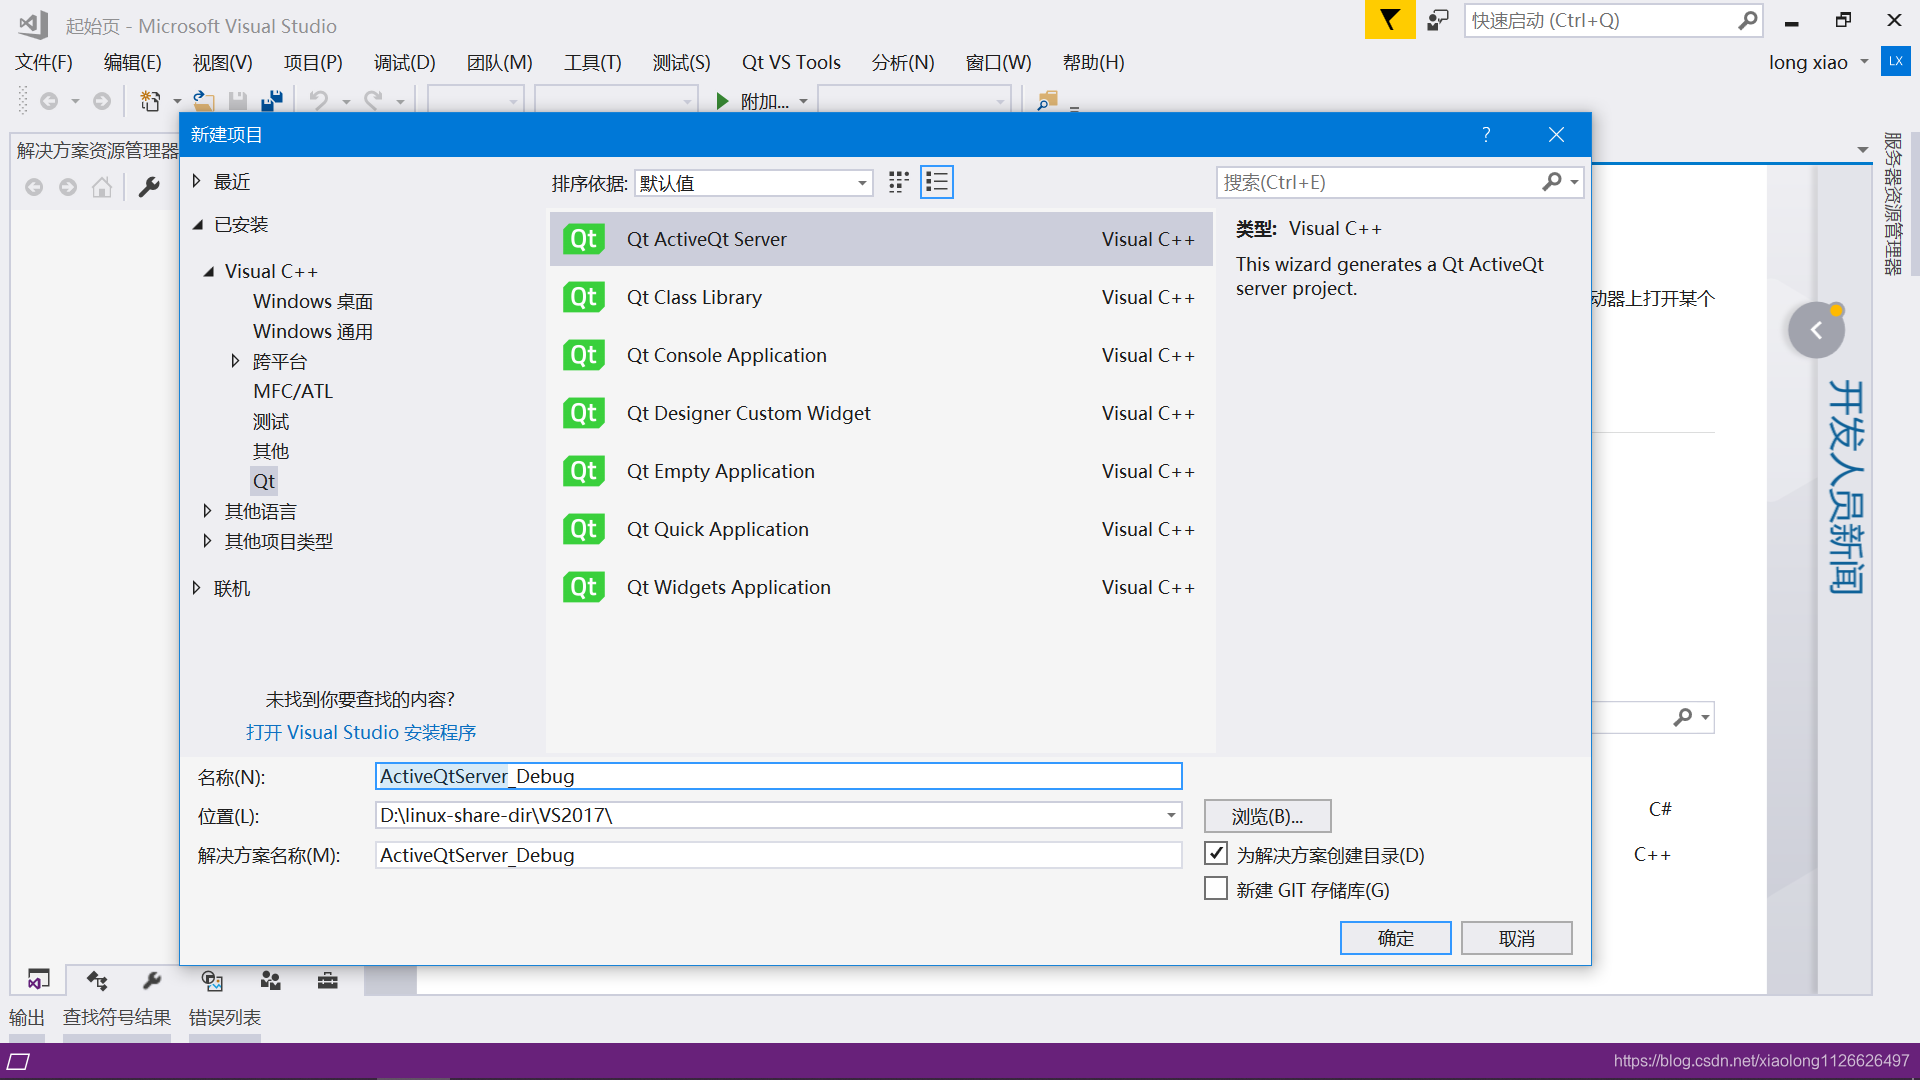This screenshot has width=1920, height=1080.
Task: Expand the 其他语言 tree node
Action: 207,511
